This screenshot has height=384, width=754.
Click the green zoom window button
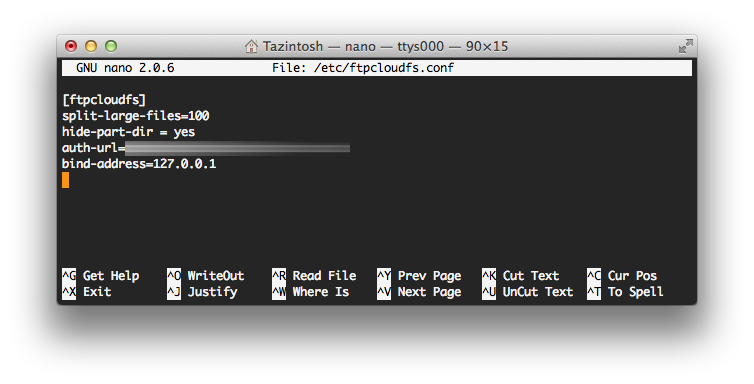pos(111,46)
